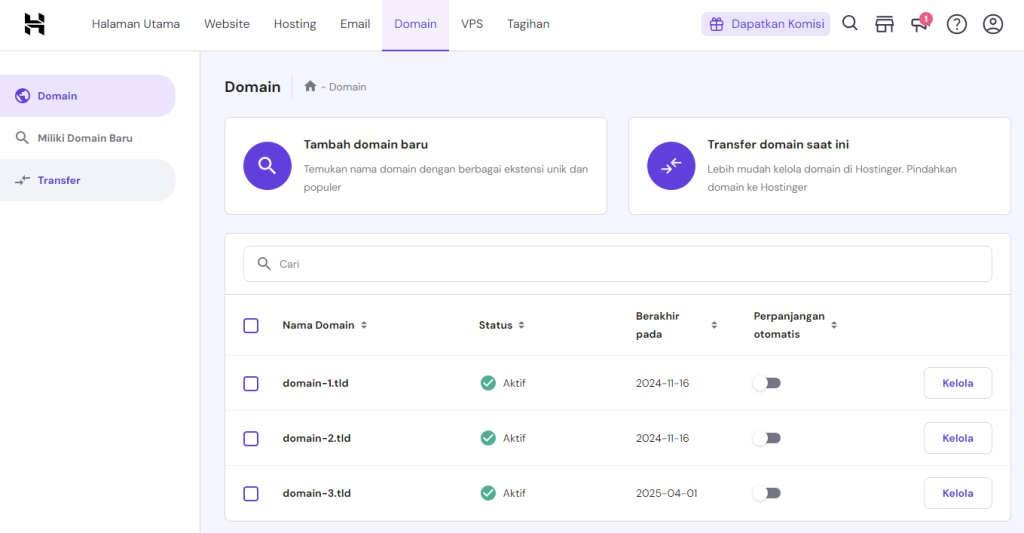Viewport: 1024px width, 533px height.
Task: Click the home icon in breadcrumb
Action: pos(310,86)
